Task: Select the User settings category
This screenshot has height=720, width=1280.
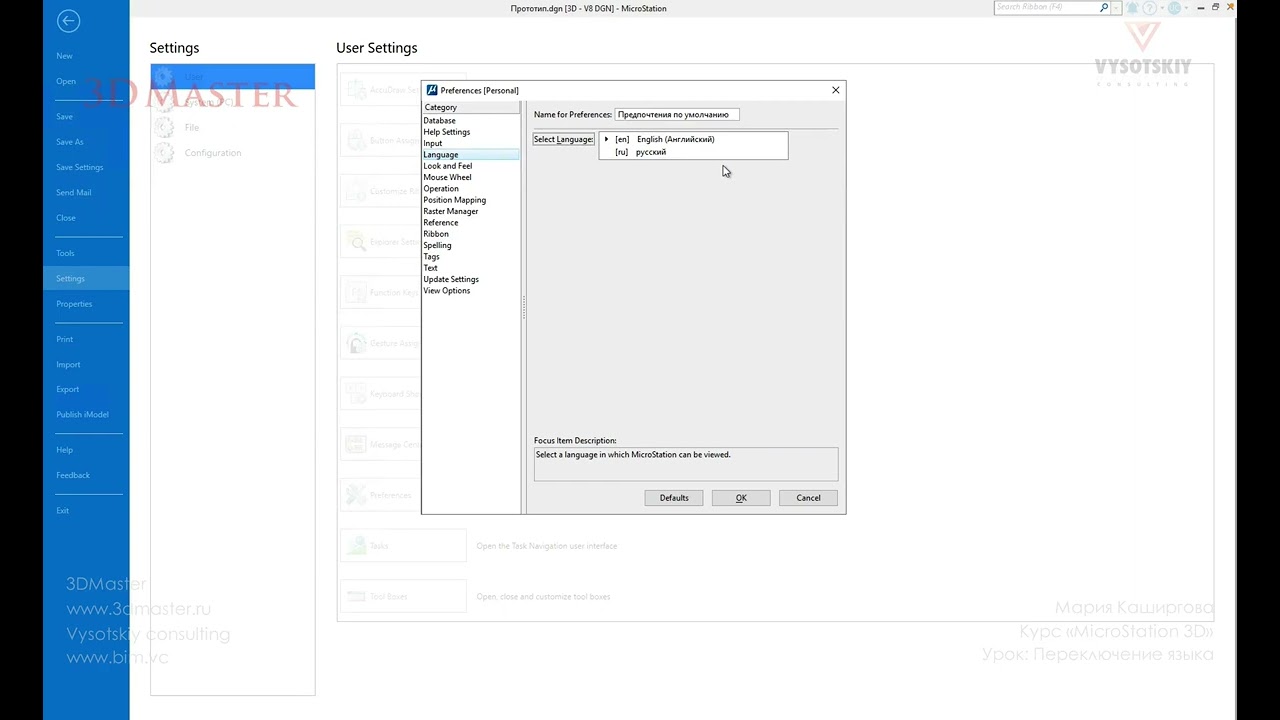Action: coord(233,76)
